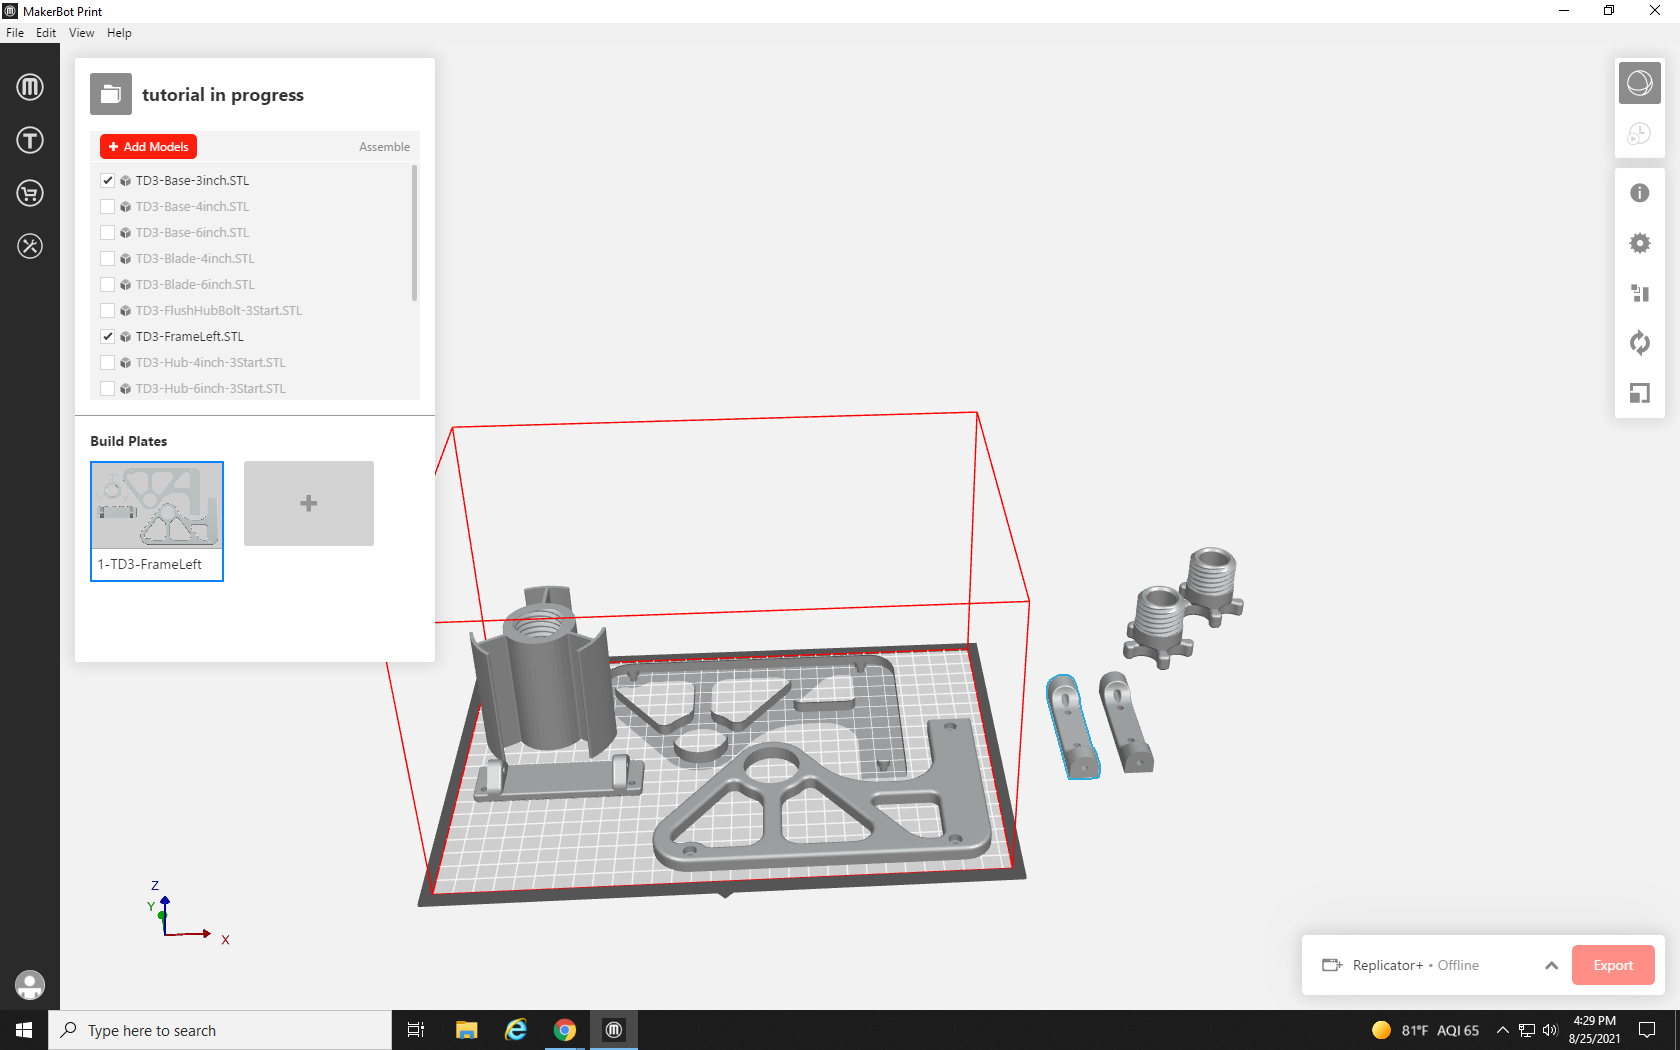
Task: Check TD3-Base-4inch.STL checkbox
Action: click(x=107, y=206)
